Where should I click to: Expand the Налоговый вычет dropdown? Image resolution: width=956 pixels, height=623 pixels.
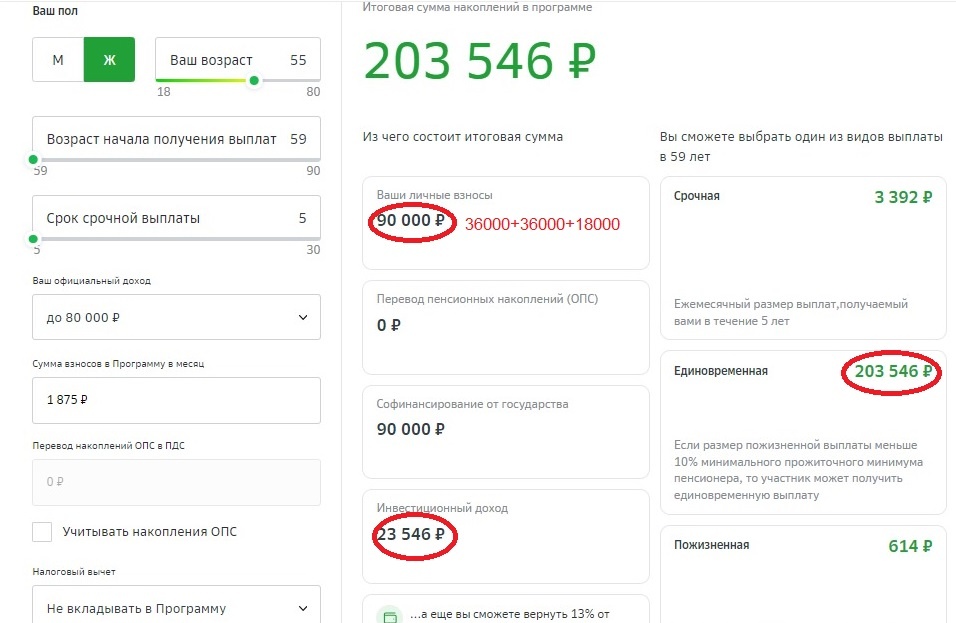click(x=176, y=605)
